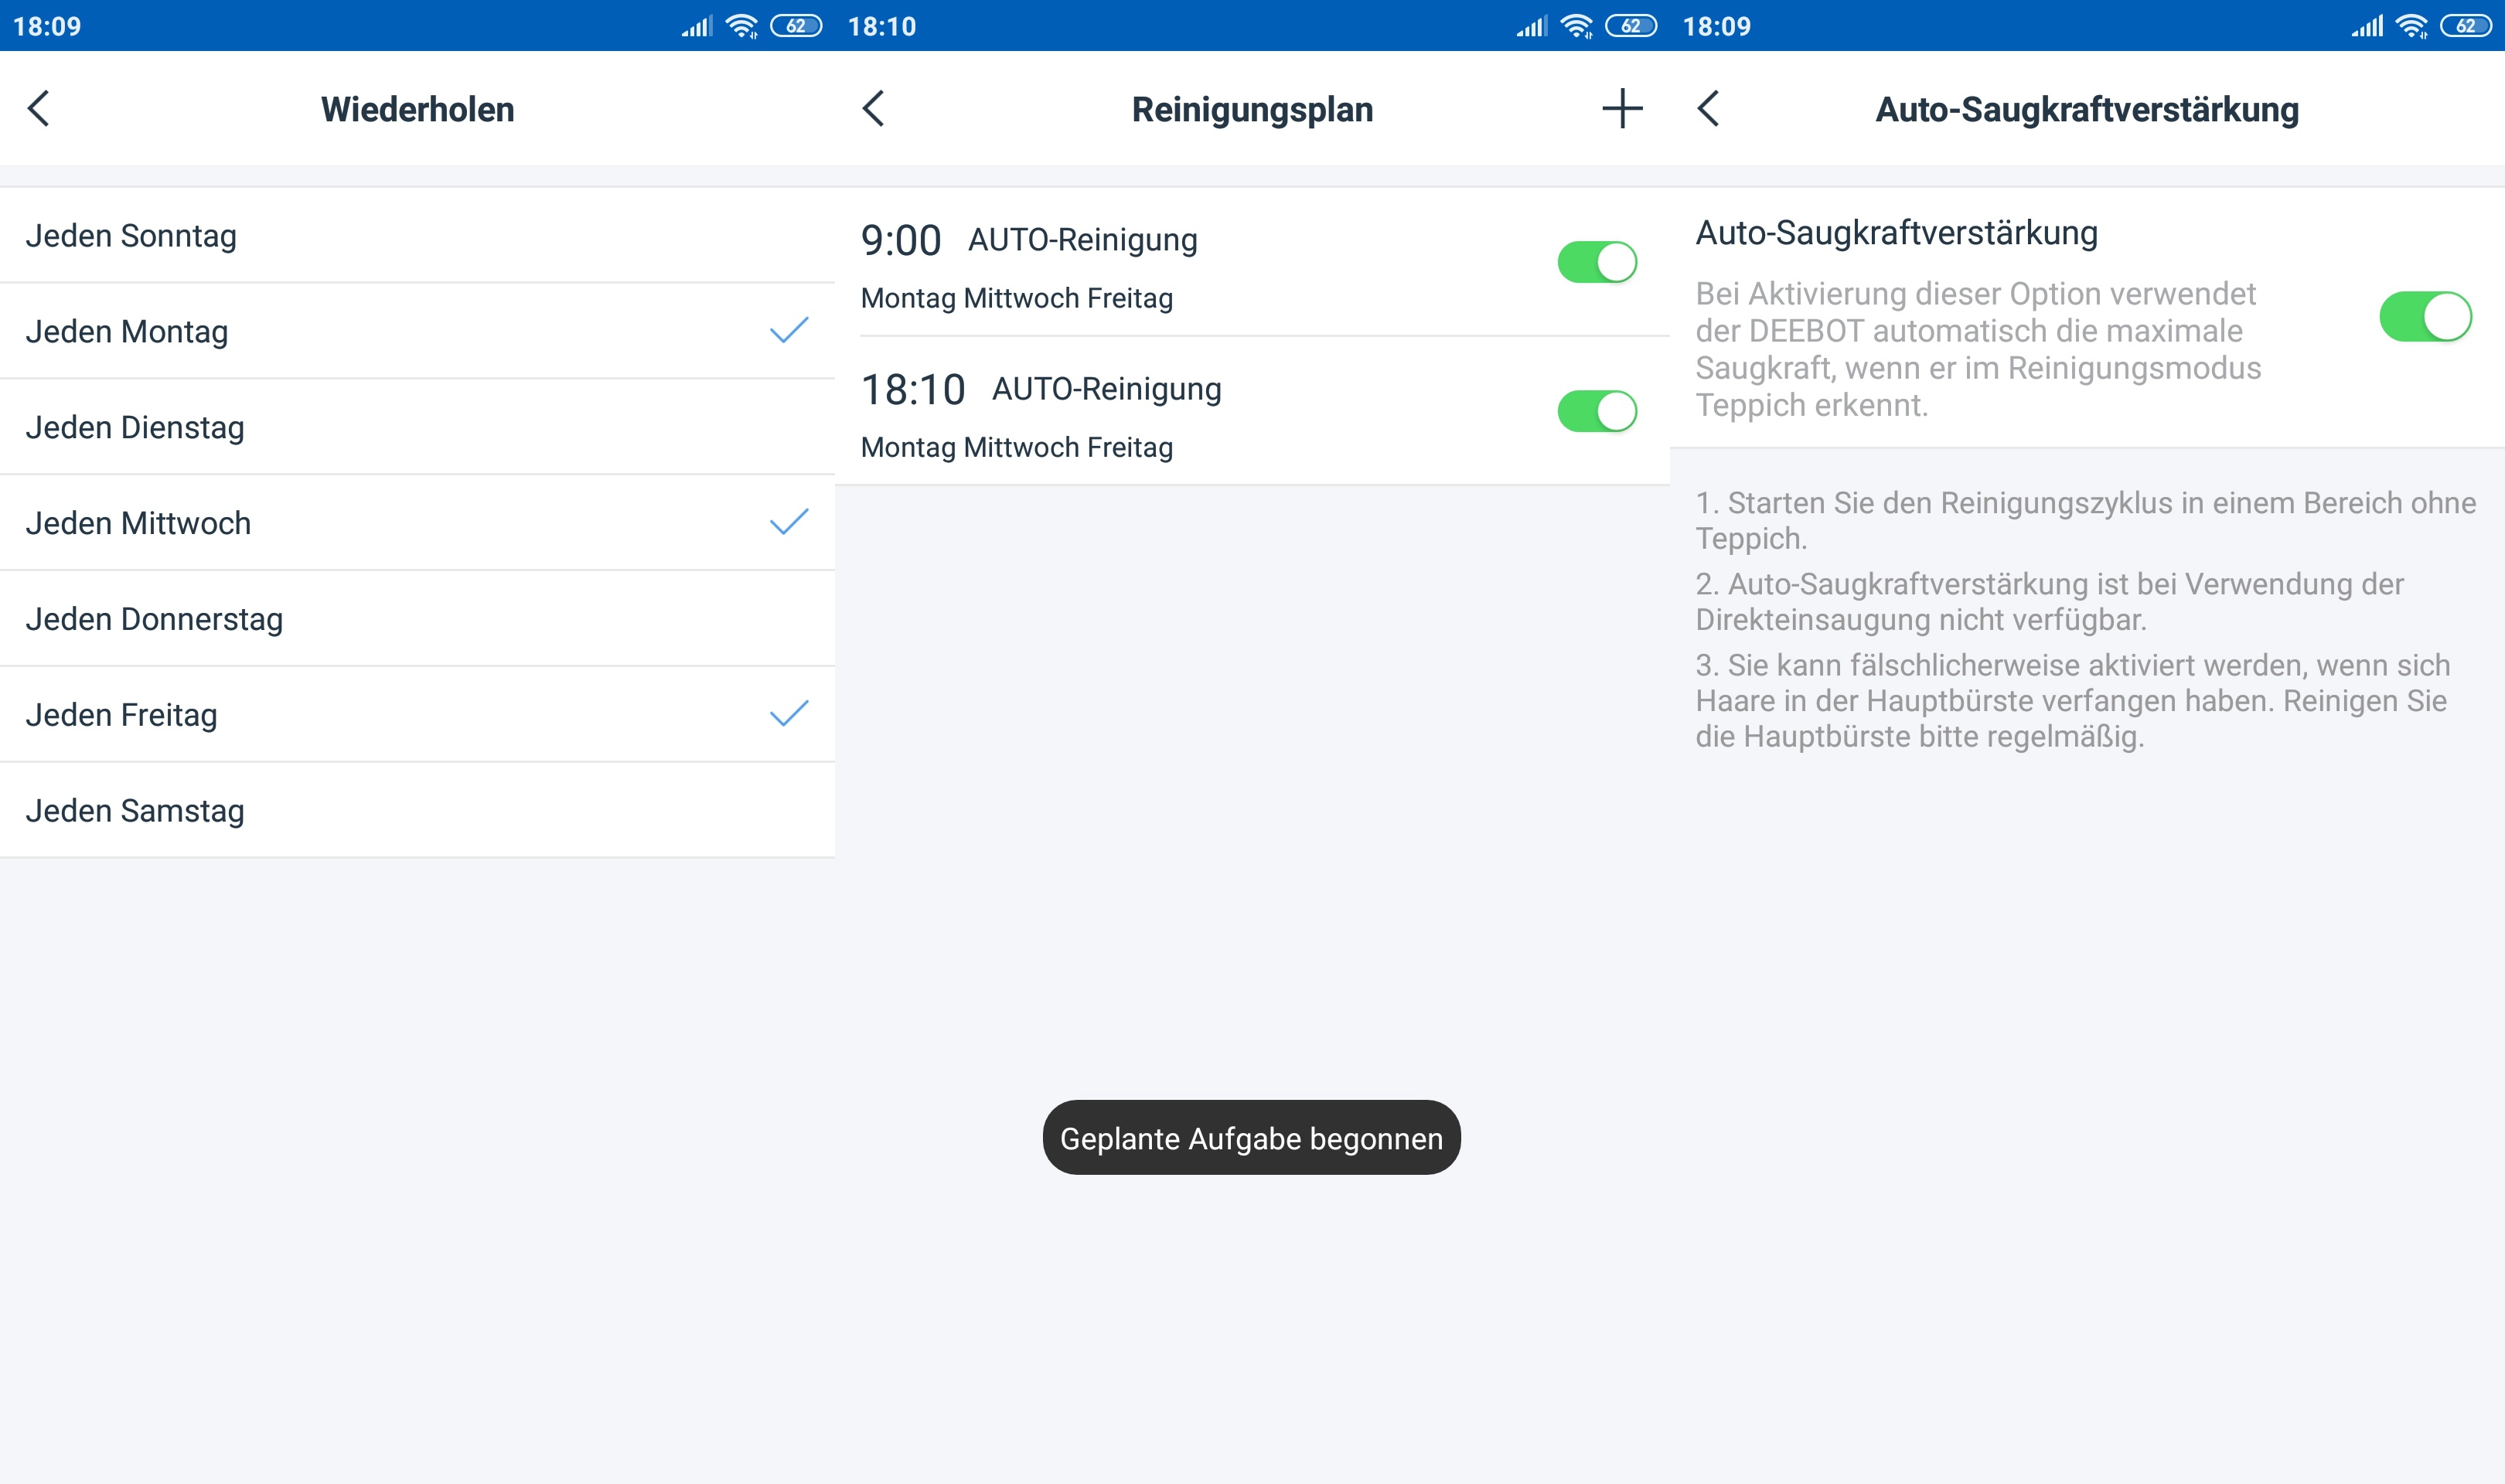Disable the 18:10 AUTO-Reinigung schedule
This screenshot has height=1484, width=2505.
1597,411
